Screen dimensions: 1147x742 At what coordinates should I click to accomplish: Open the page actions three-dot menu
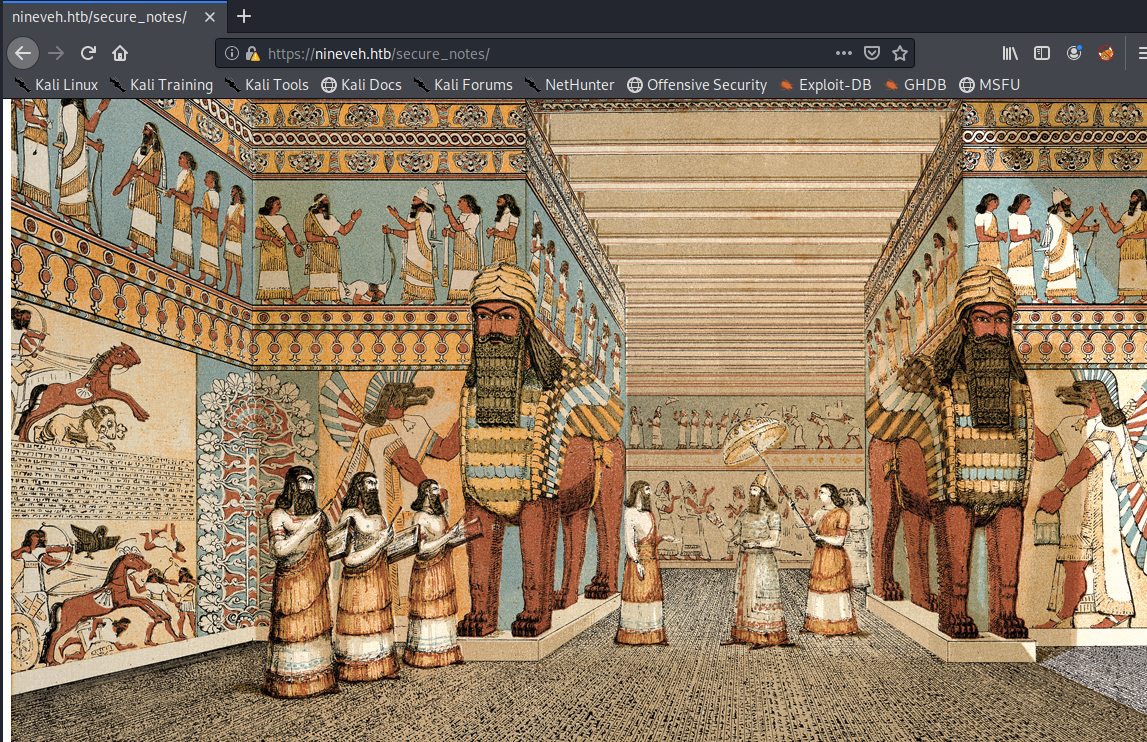[x=844, y=53]
